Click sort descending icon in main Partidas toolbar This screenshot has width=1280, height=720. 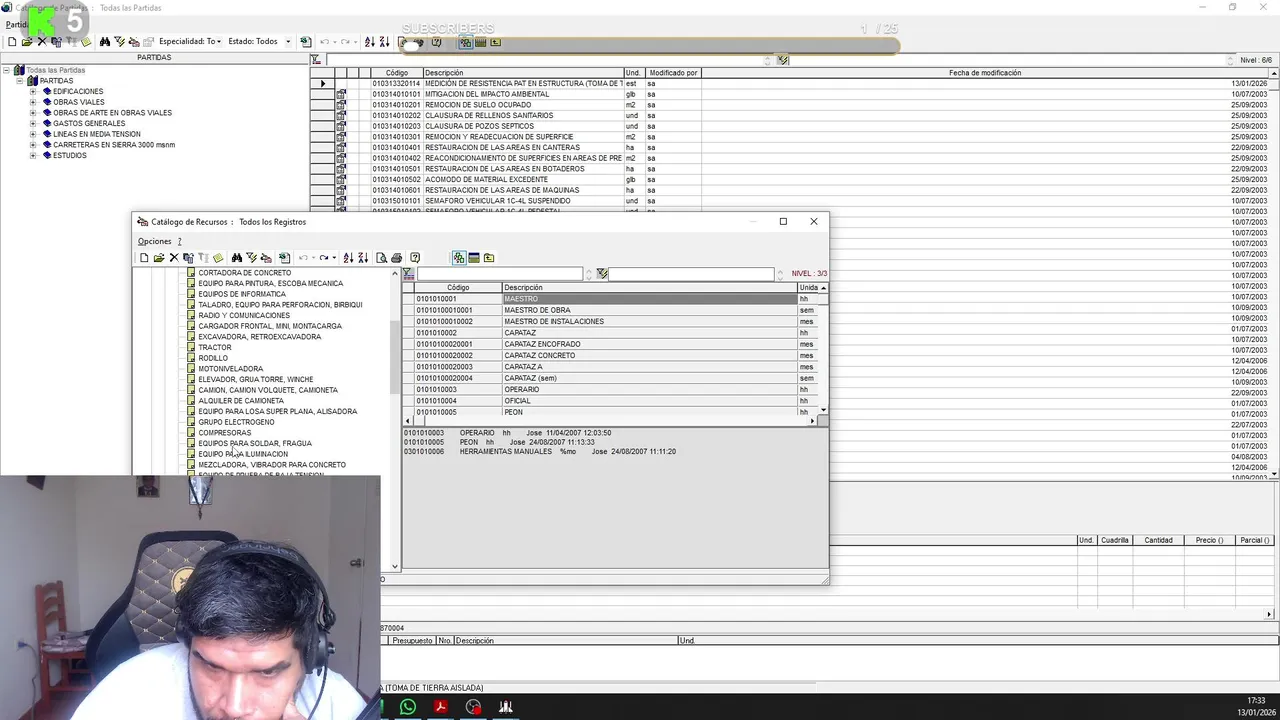384,42
